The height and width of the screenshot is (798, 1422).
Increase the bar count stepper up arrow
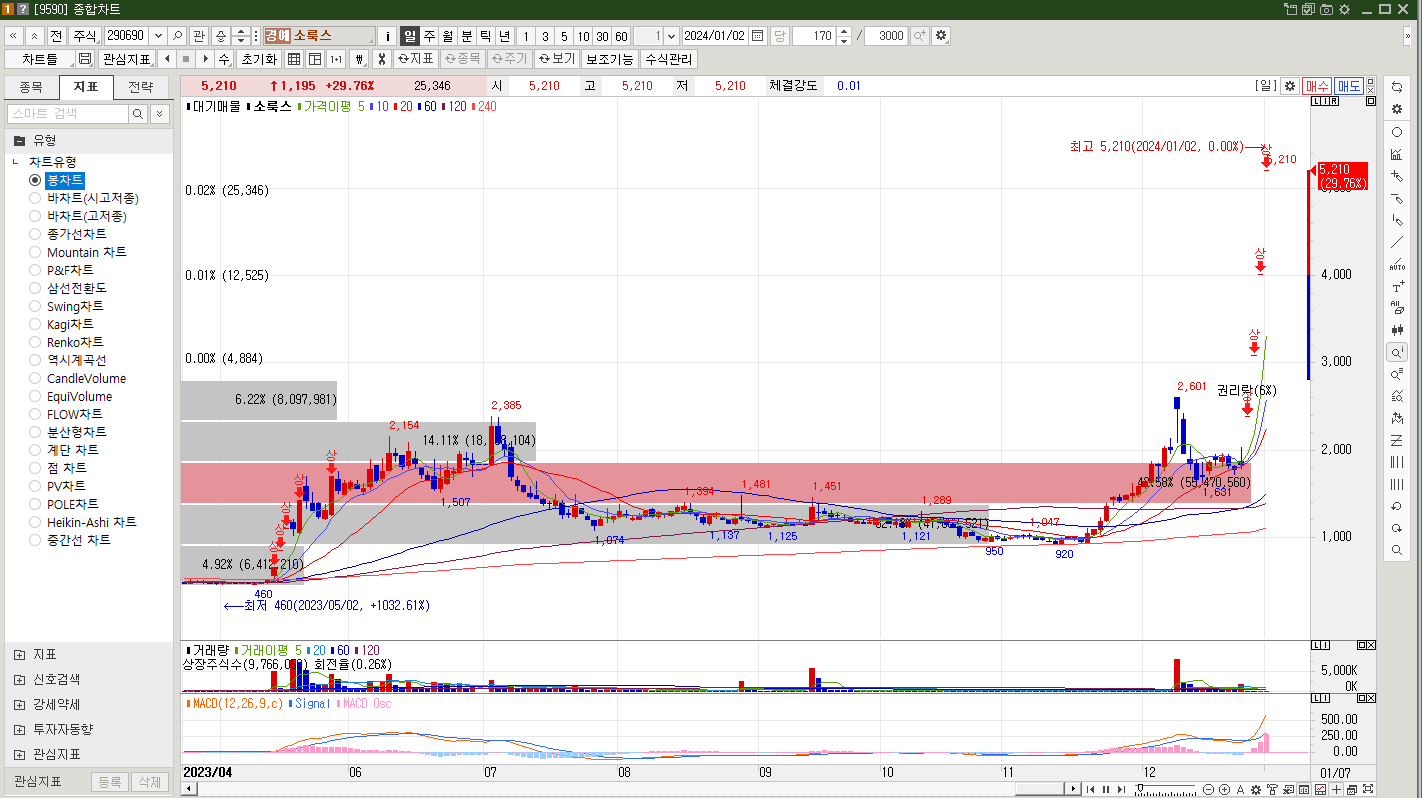[x=844, y=32]
